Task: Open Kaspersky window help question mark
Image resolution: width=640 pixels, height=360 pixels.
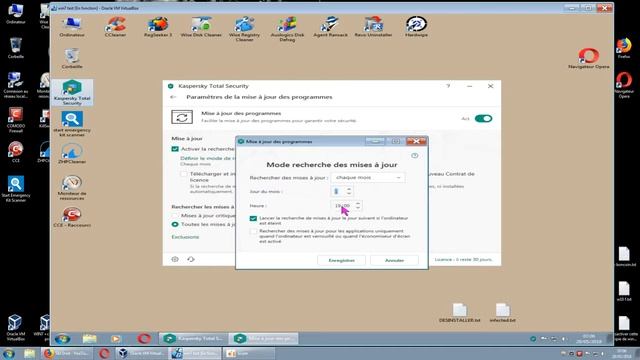Action: (448, 86)
